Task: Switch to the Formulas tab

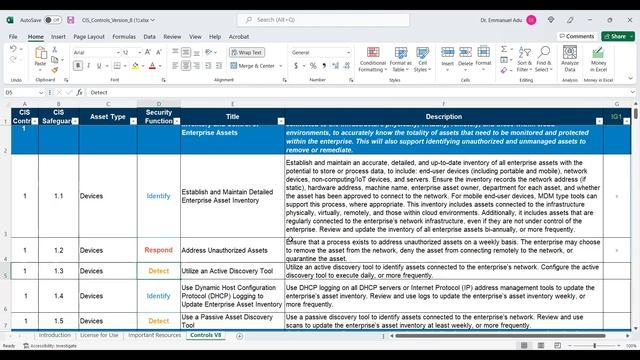Action: (124, 37)
